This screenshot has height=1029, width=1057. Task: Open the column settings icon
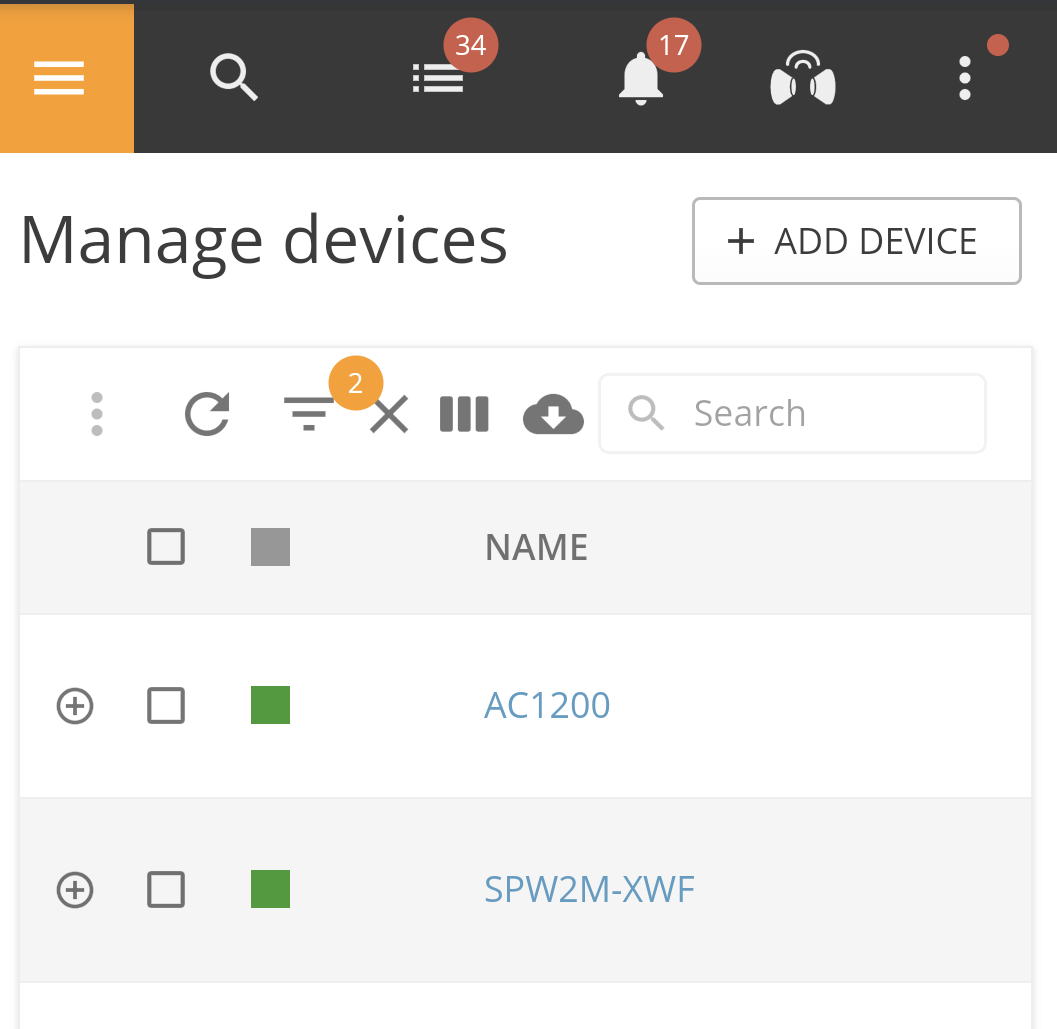[464, 413]
